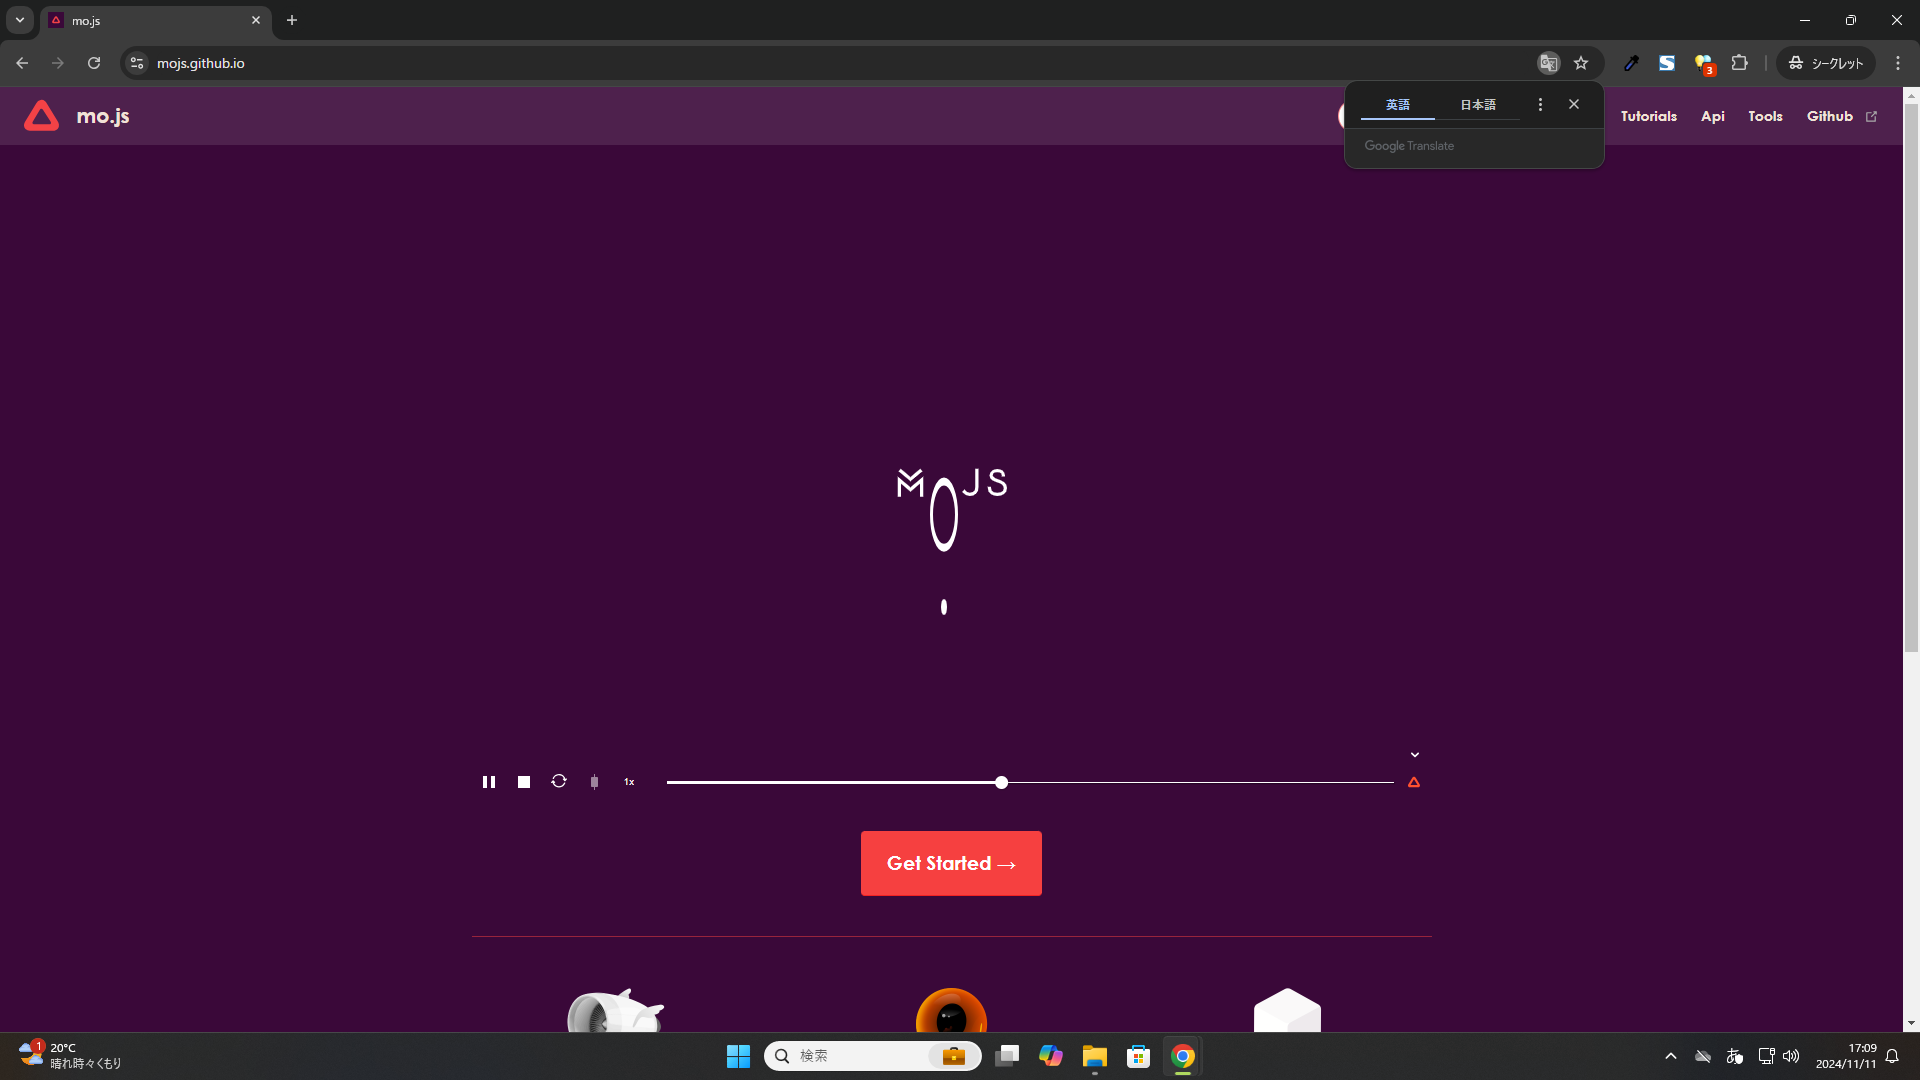Click the small red mojs triangle icon
The height and width of the screenshot is (1080, 1920).
coord(1414,782)
